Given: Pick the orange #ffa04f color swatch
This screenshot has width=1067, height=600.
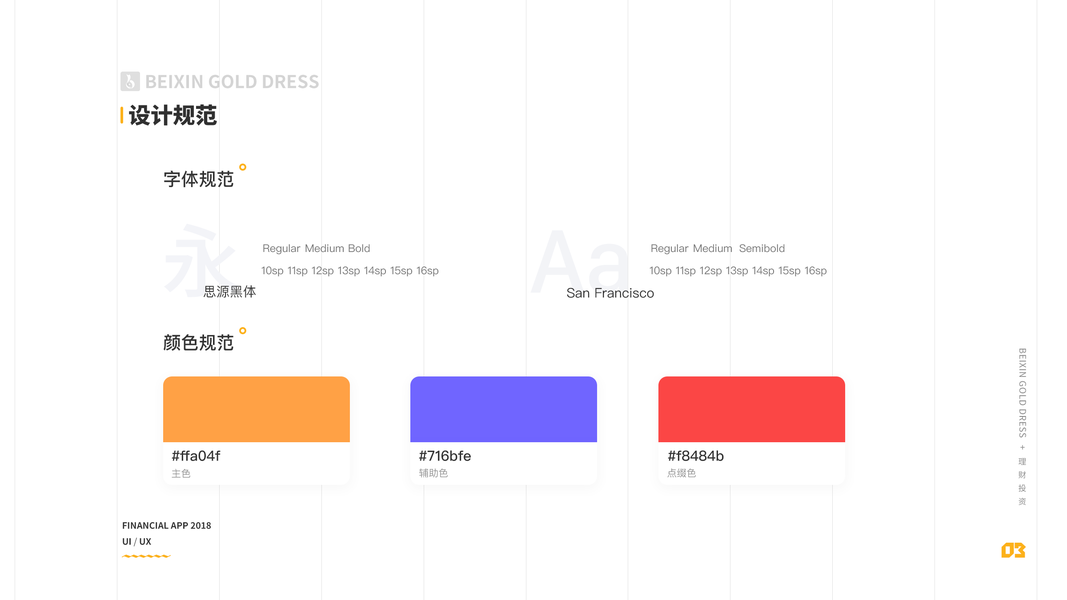Looking at the screenshot, I should pyautogui.click(x=256, y=409).
